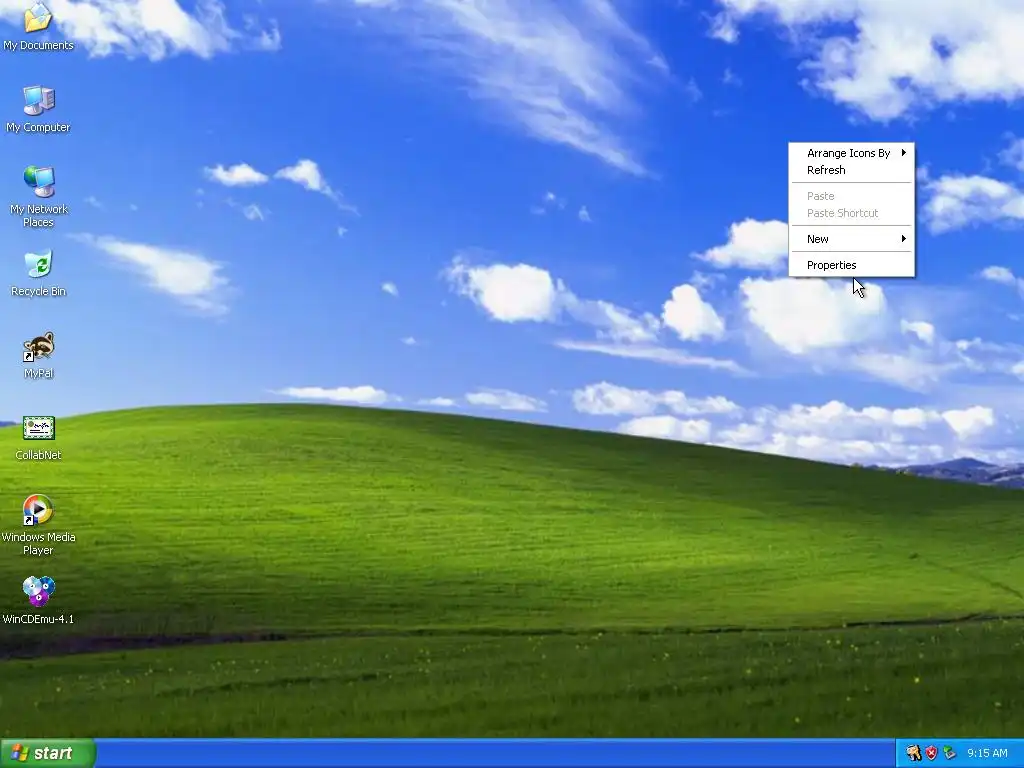This screenshot has width=1024, height=768.
Task: Click the Safely Remove Hardware tray icon
Action: pyautogui.click(x=950, y=753)
